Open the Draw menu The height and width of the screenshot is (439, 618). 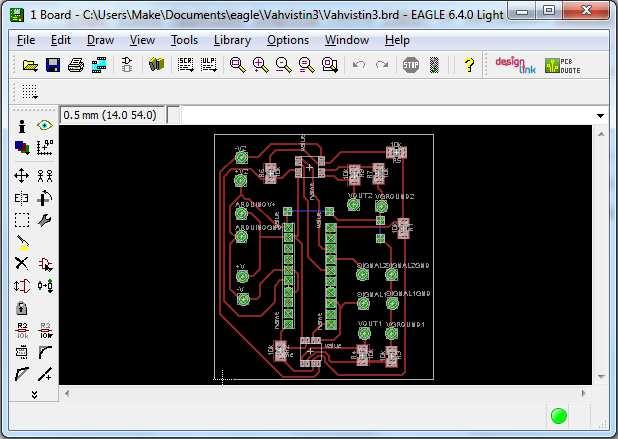[x=100, y=40]
